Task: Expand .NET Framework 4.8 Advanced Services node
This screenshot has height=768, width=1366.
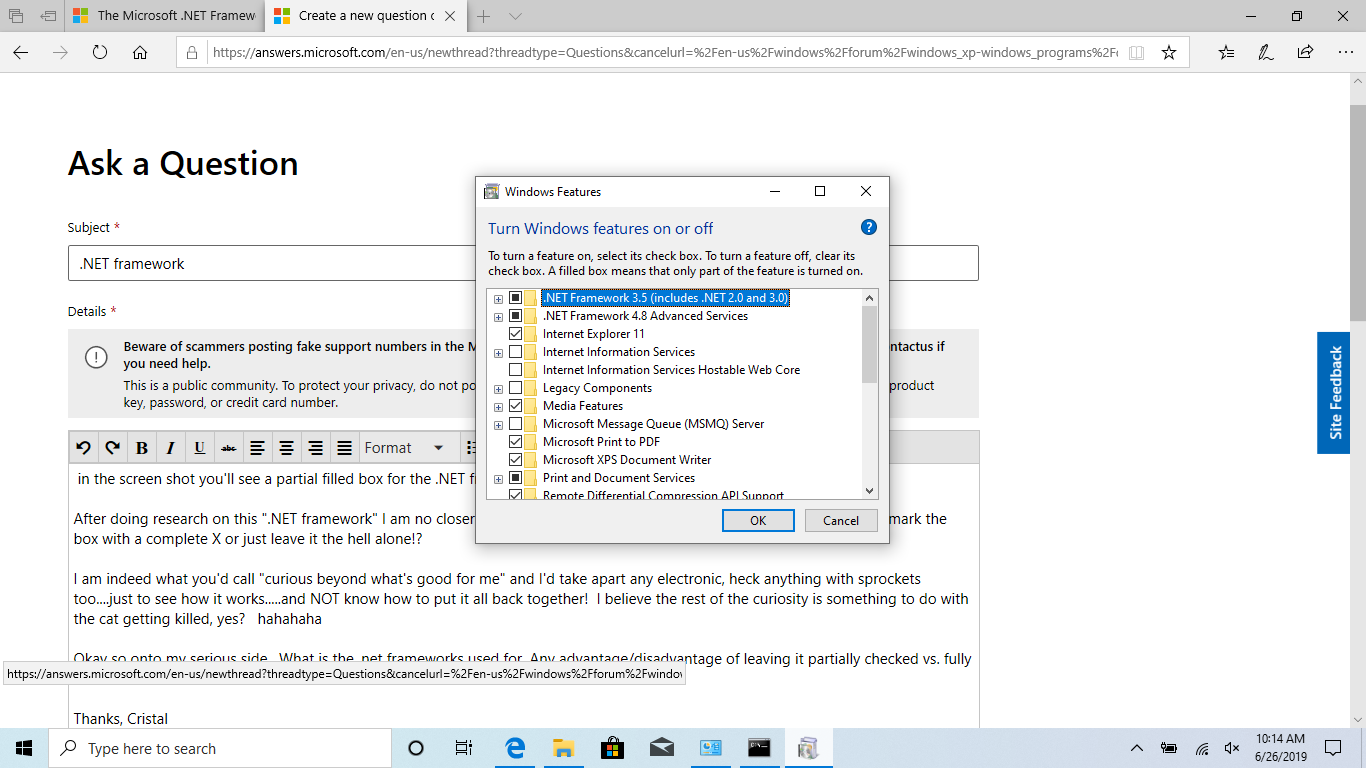Action: click(x=498, y=317)
